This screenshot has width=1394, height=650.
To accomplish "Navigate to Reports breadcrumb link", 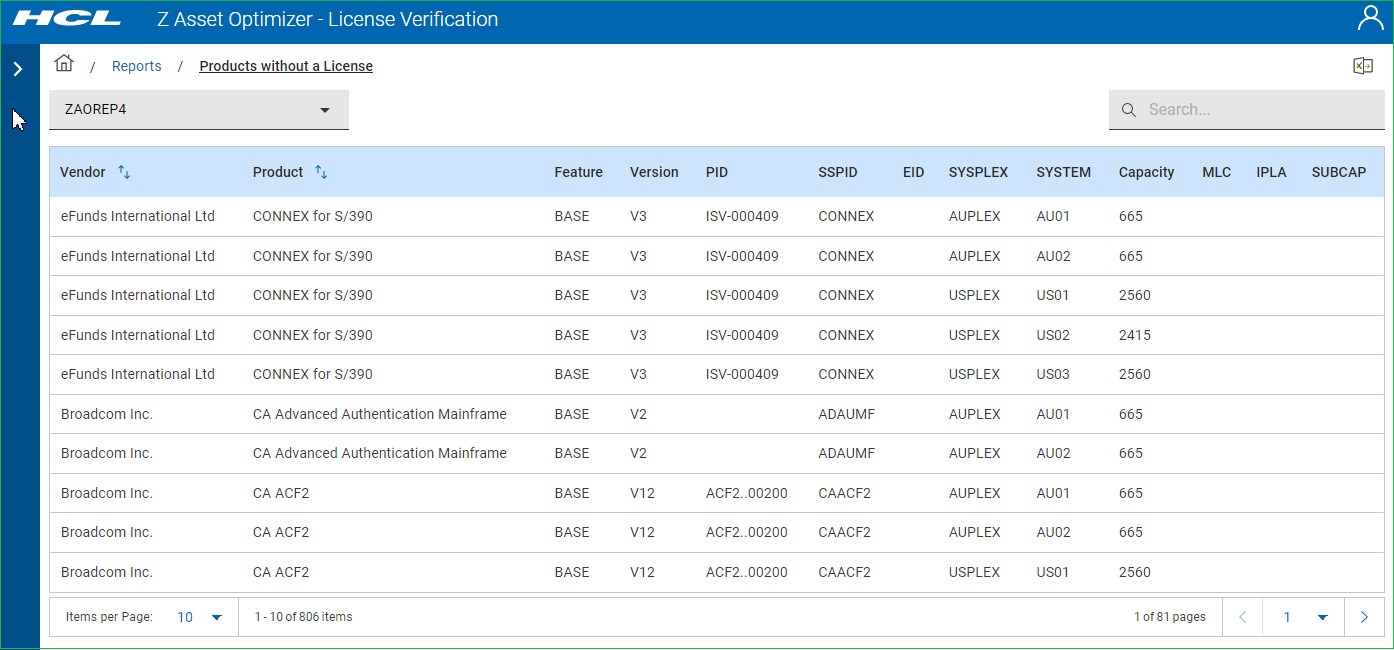I will pos(136,66).
